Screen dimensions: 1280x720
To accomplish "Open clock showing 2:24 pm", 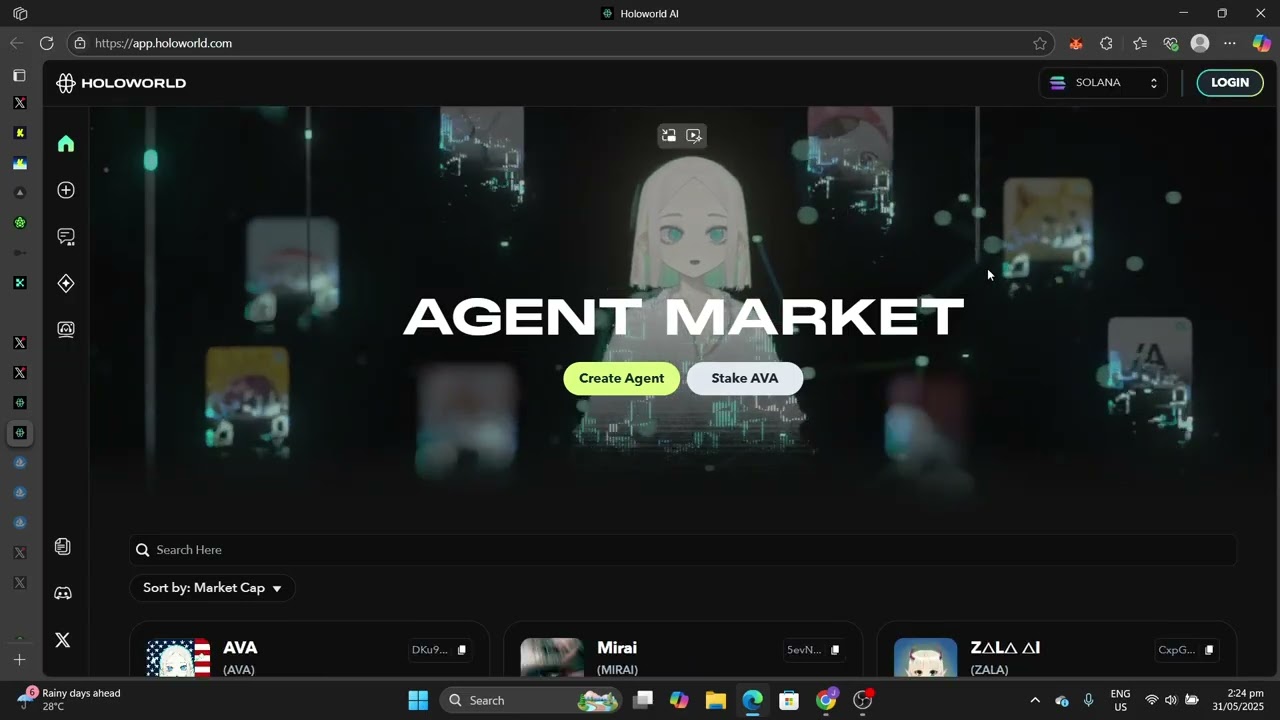I will tap(1238, 700).
